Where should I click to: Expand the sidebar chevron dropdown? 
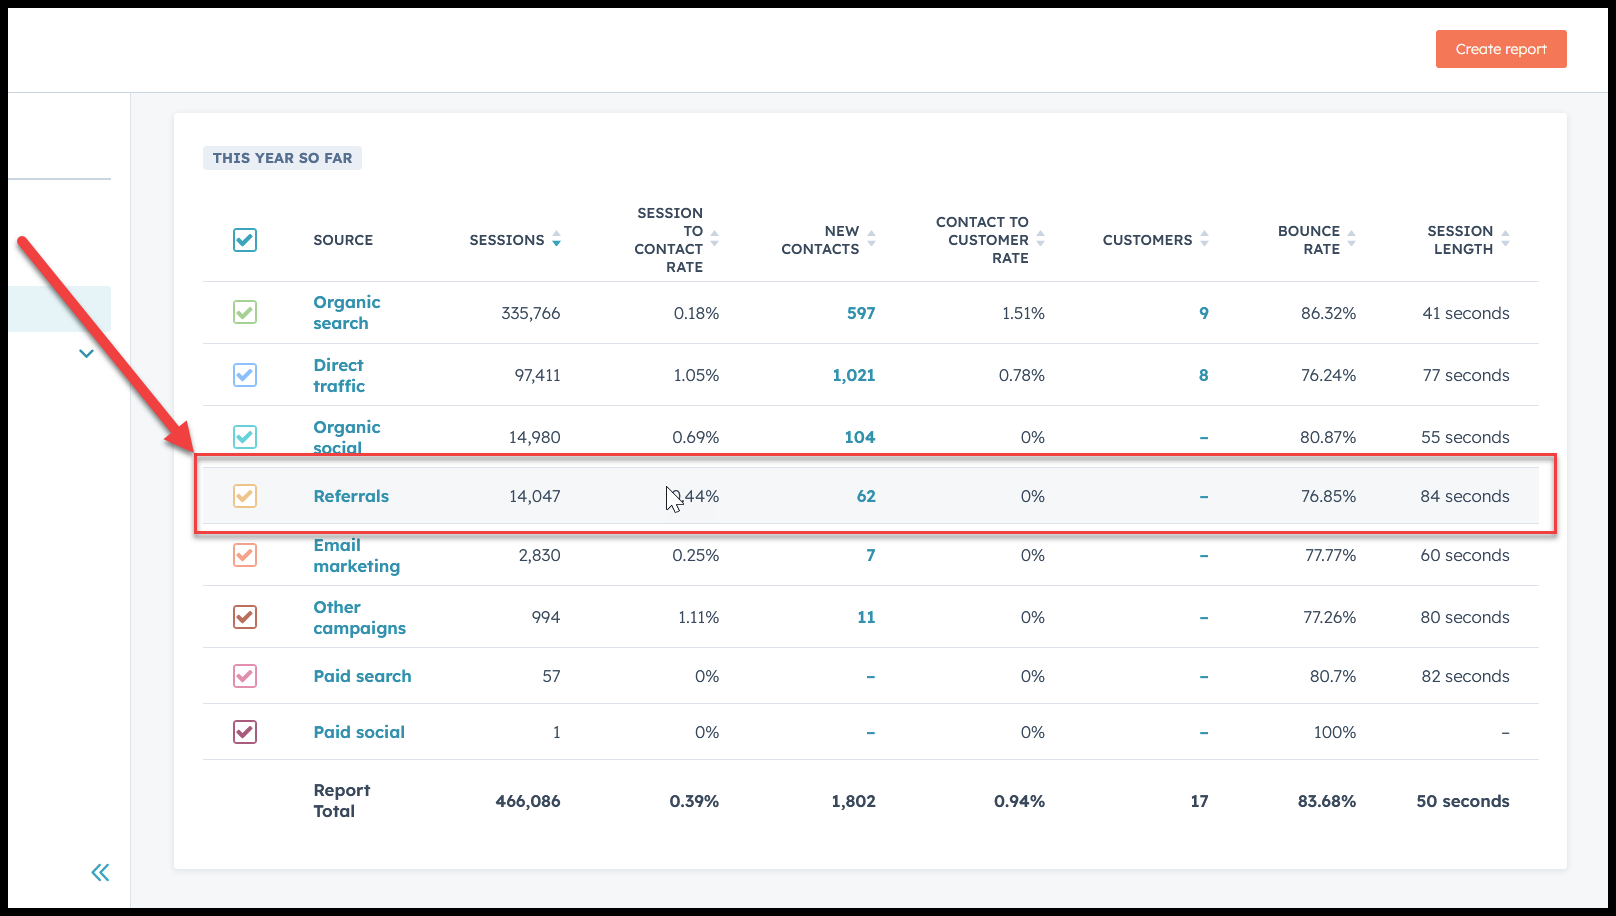coord(86,353)
